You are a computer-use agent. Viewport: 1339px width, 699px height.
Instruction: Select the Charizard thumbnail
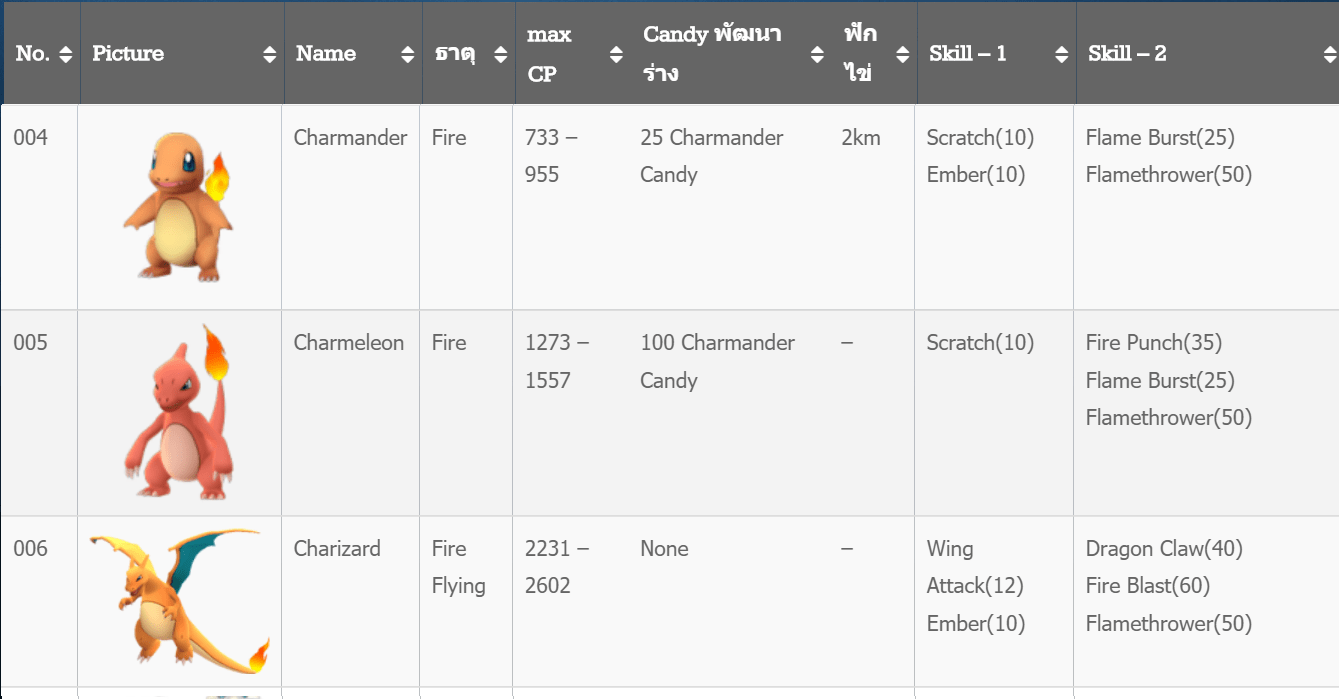click(x=180, y=600)
